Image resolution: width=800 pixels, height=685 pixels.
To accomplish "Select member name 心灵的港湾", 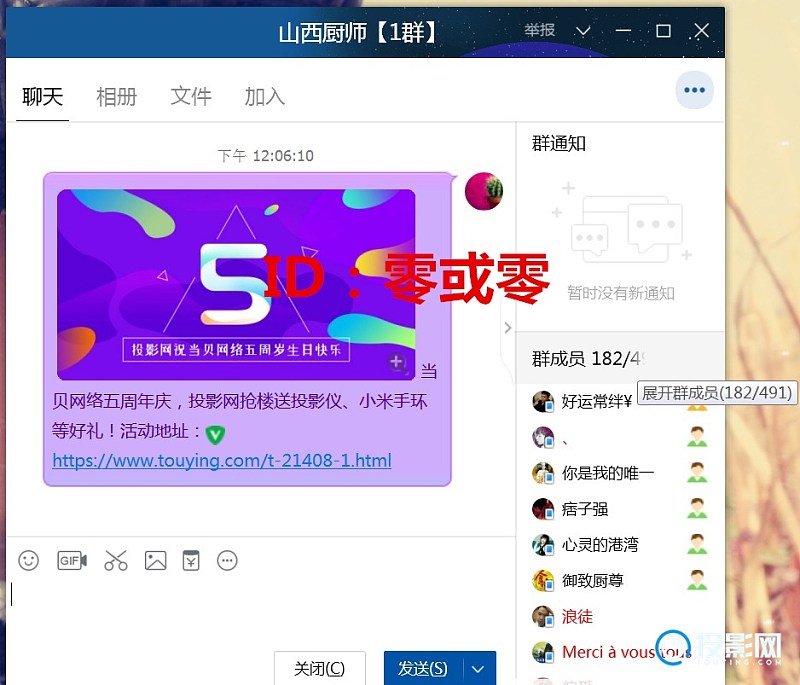I will pos(599,544).
